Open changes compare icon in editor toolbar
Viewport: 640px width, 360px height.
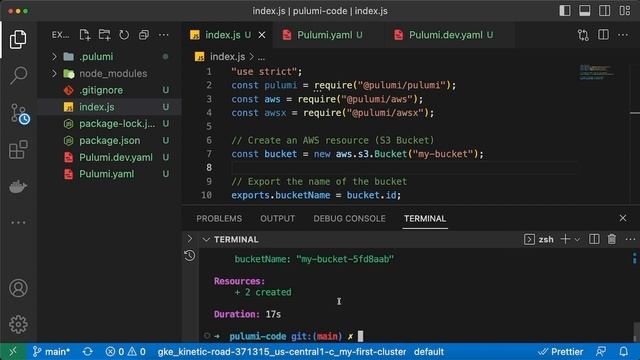[x=583, y=35]
